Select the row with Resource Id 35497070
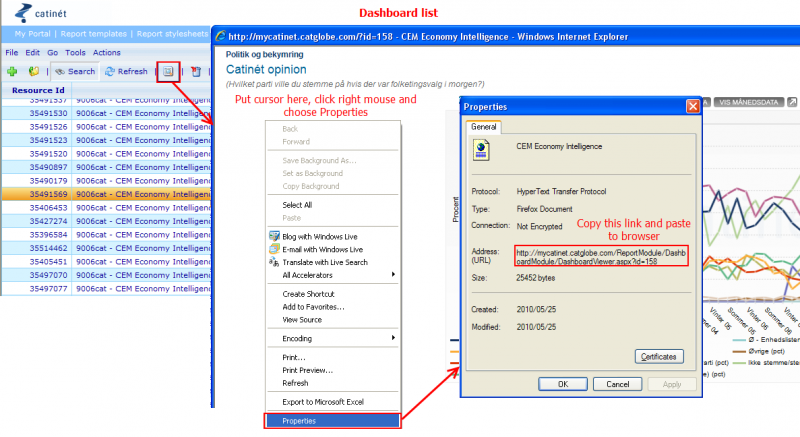This screenshot has height=437, width=800. coord(106,275)
